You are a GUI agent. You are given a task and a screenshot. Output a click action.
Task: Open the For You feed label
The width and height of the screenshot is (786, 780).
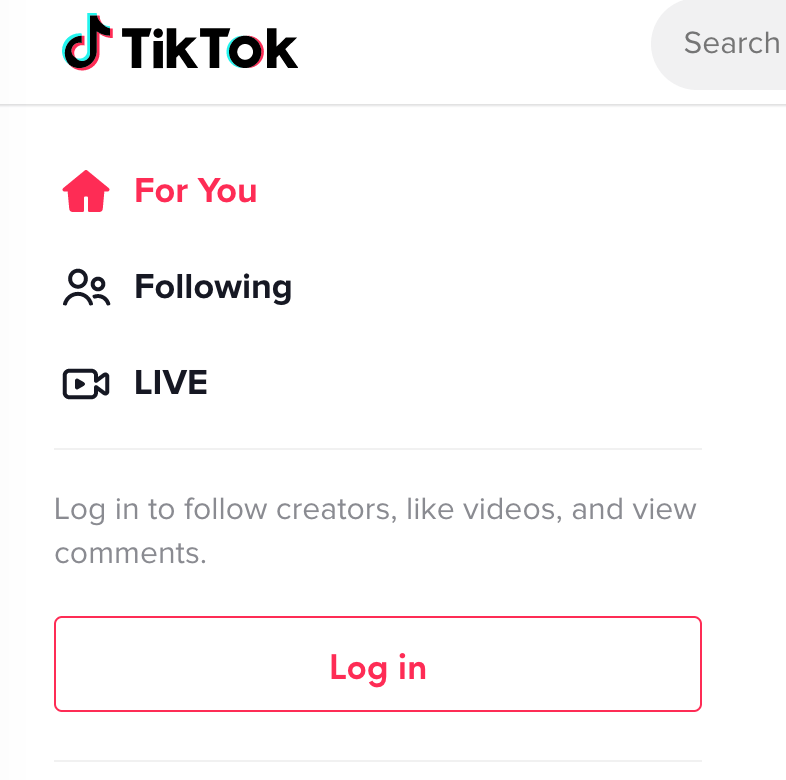point(195,190)
